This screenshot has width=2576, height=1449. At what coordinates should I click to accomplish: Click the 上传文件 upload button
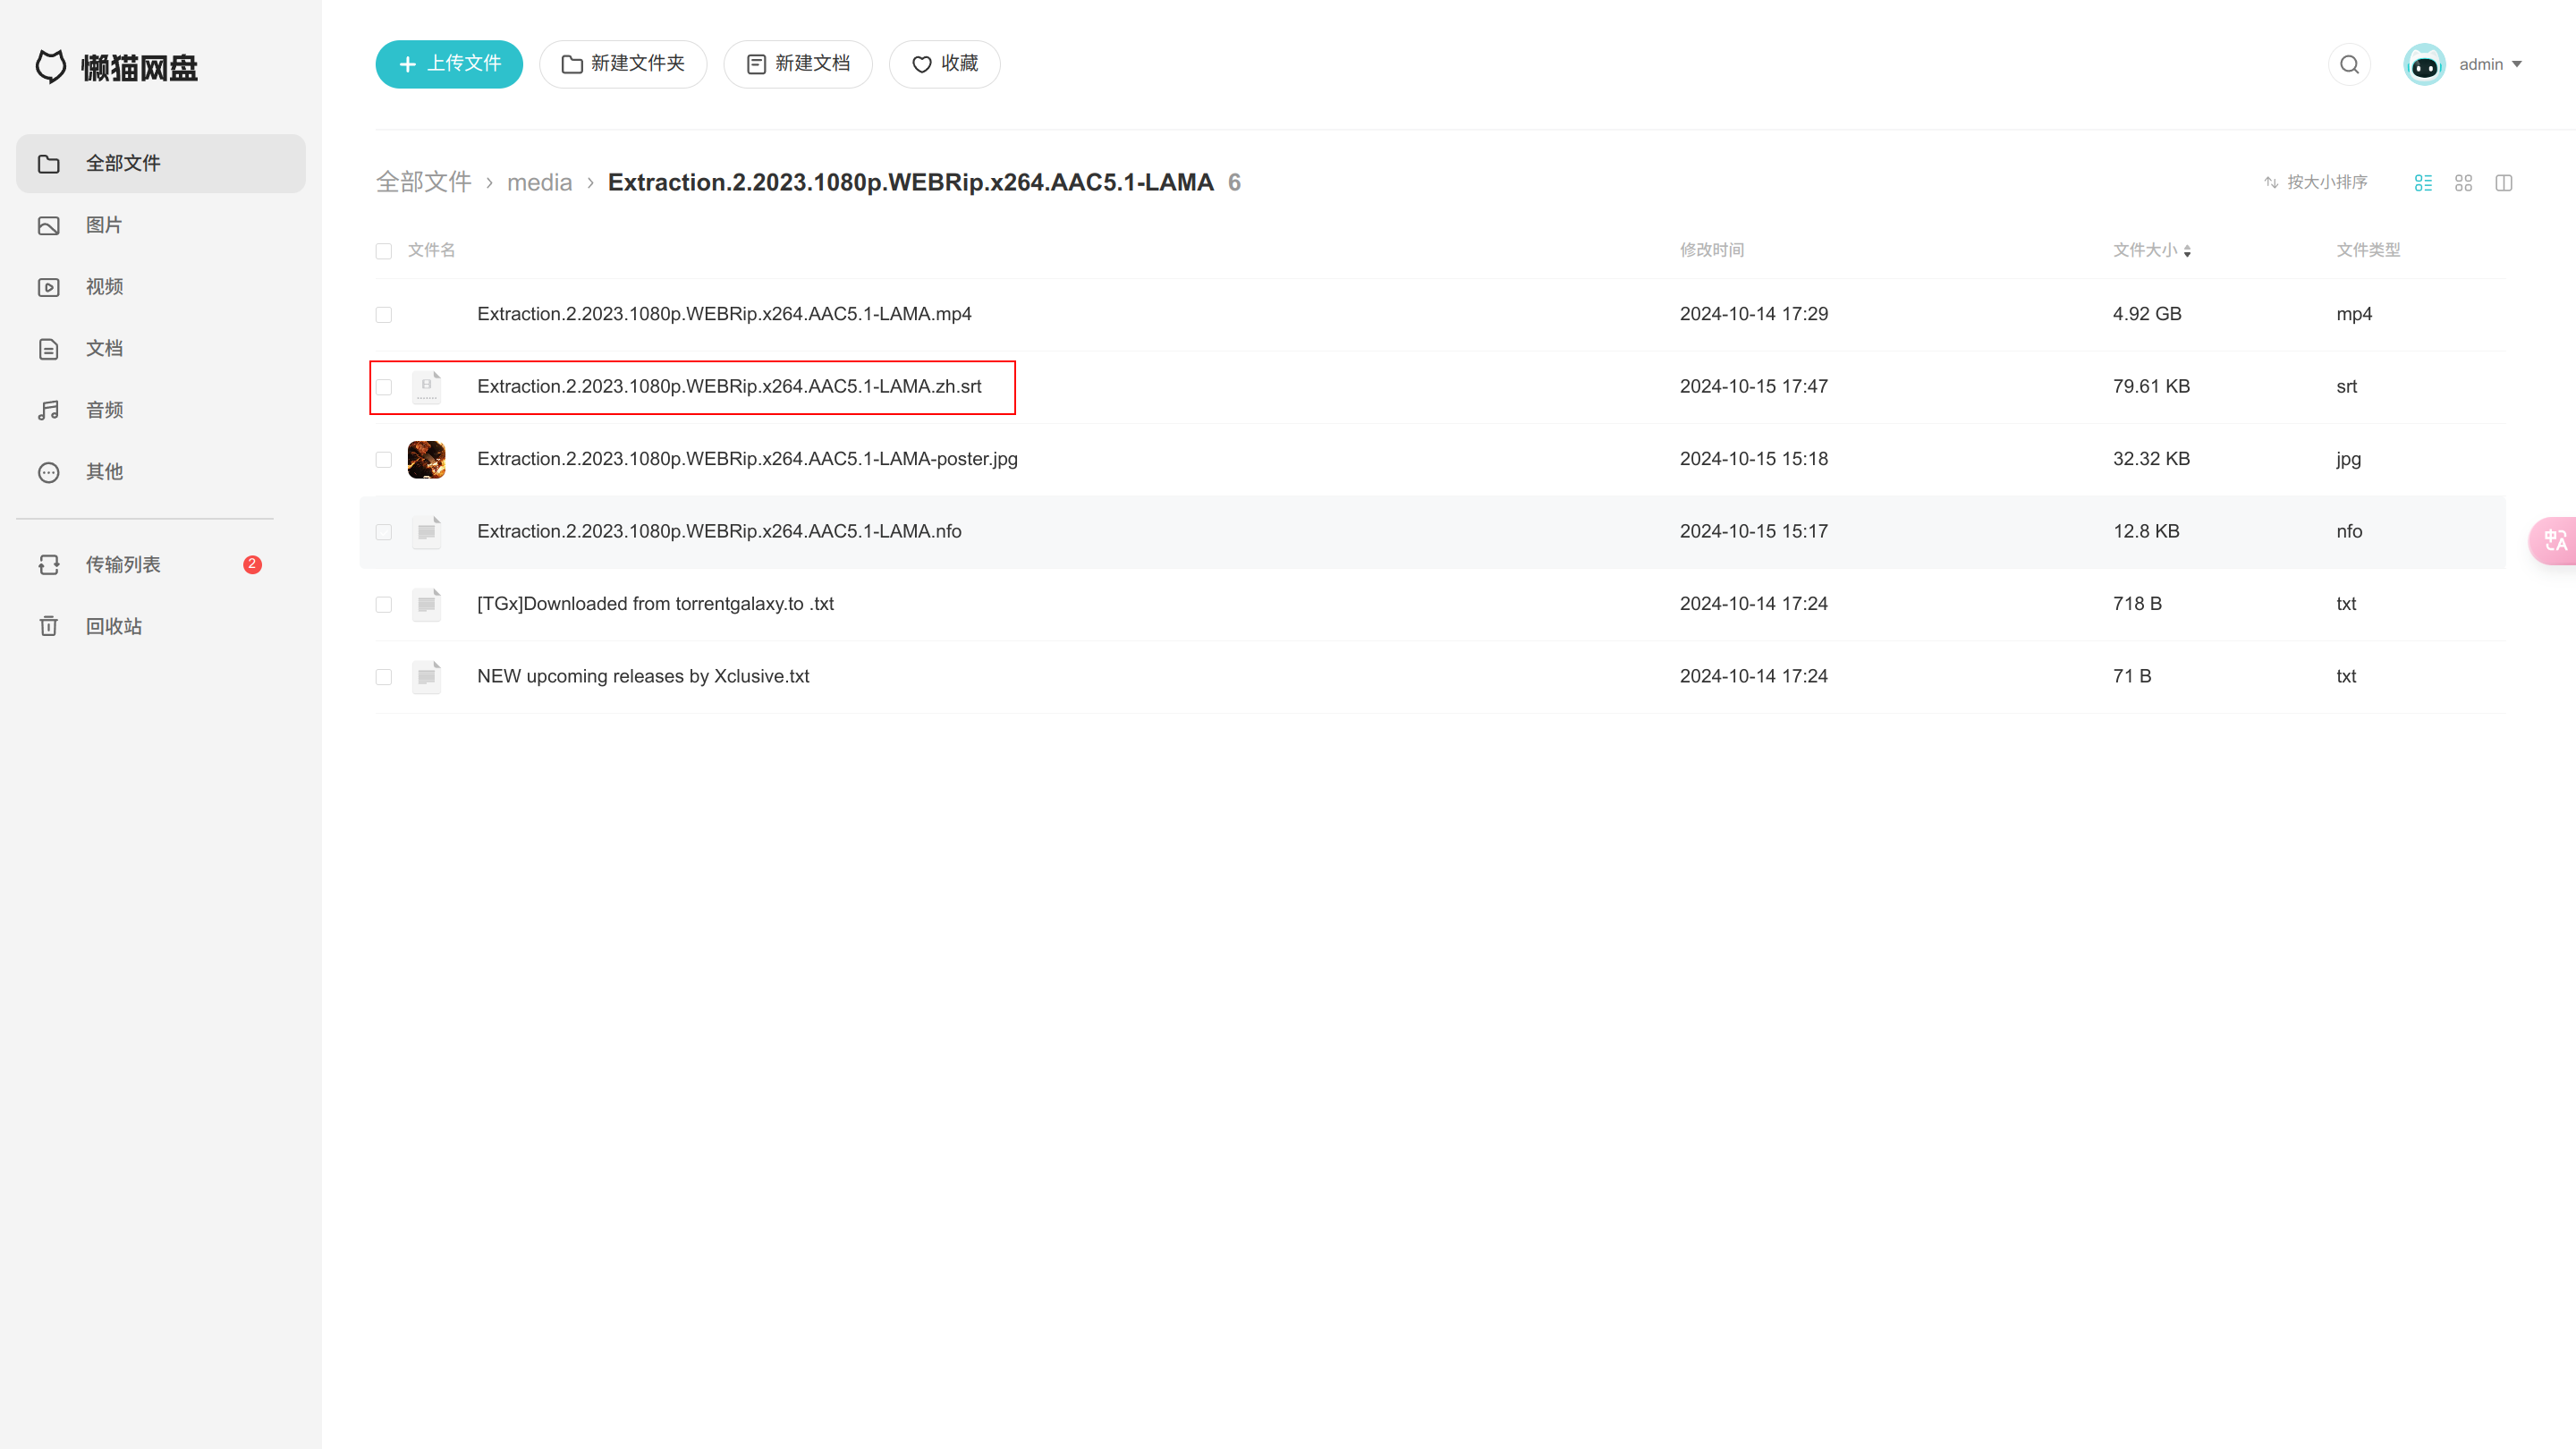[x=449, y=65]
